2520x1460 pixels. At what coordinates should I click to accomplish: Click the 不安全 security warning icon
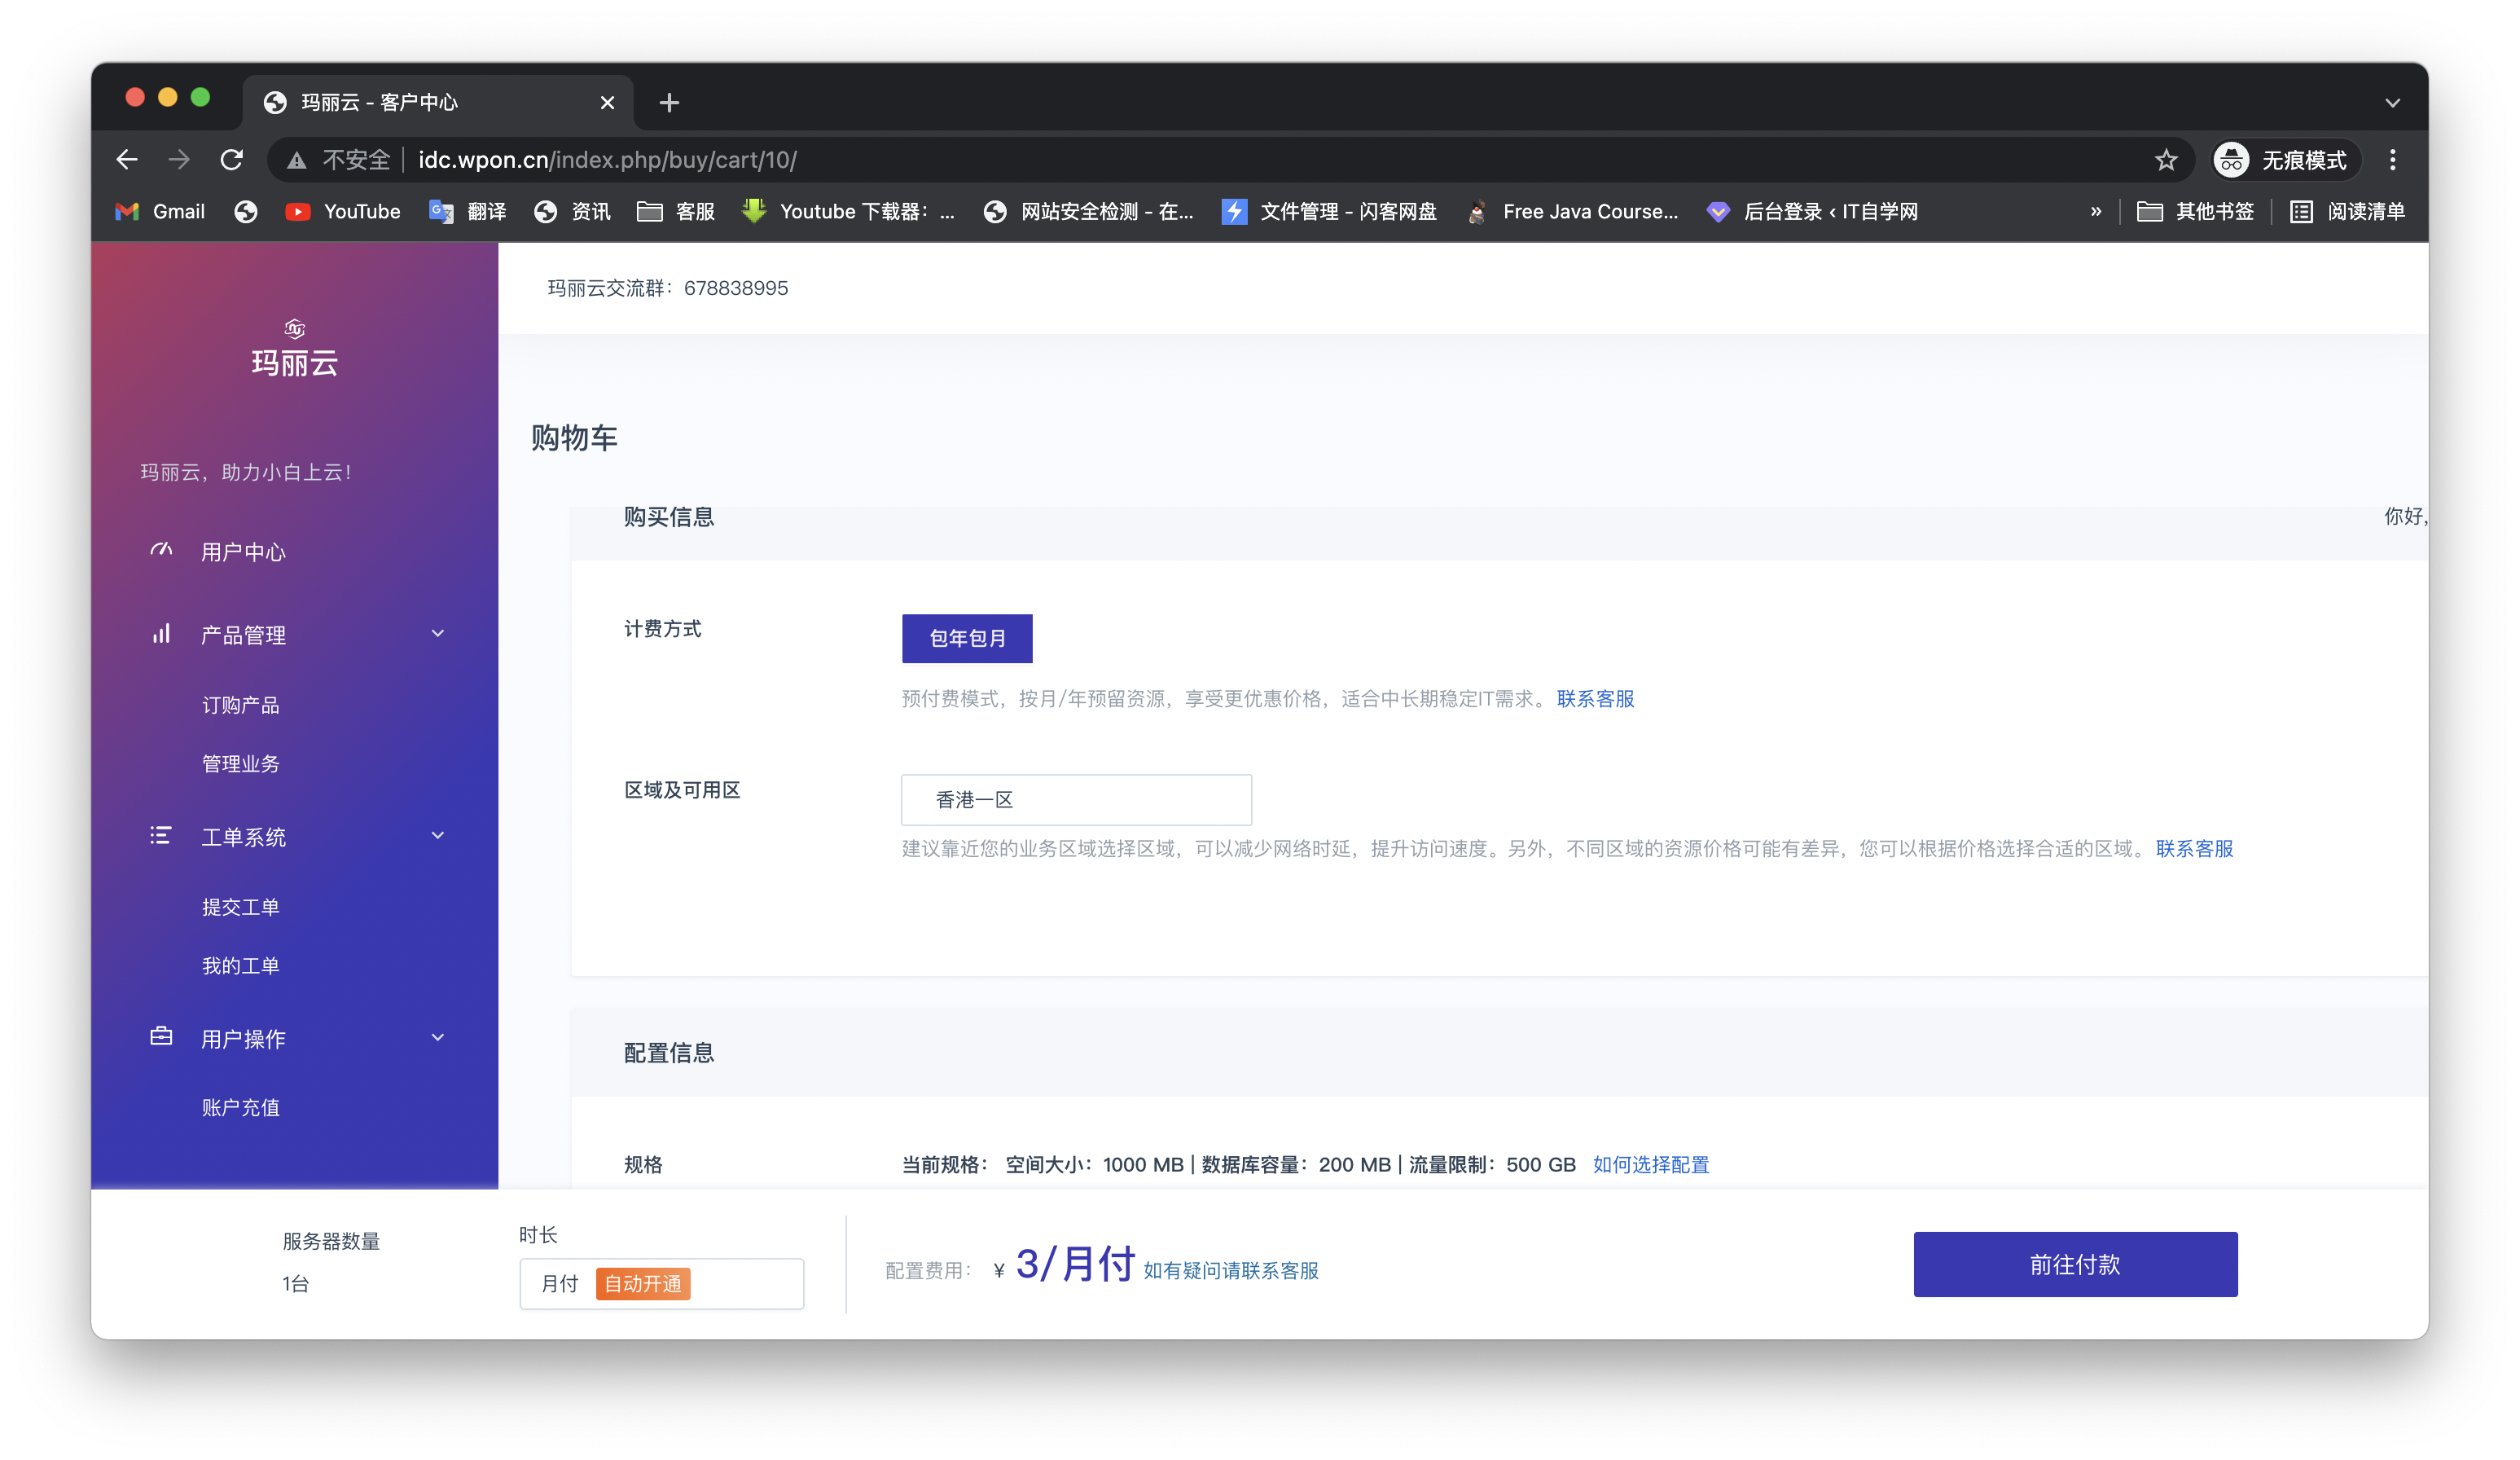click(297, 160)
